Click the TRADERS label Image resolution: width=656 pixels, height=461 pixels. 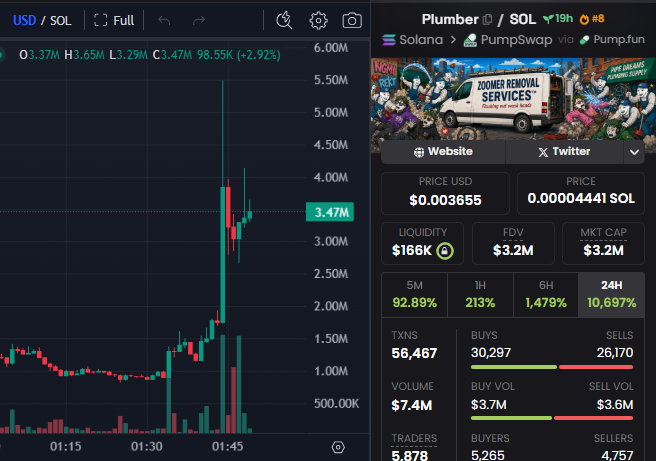414,438
